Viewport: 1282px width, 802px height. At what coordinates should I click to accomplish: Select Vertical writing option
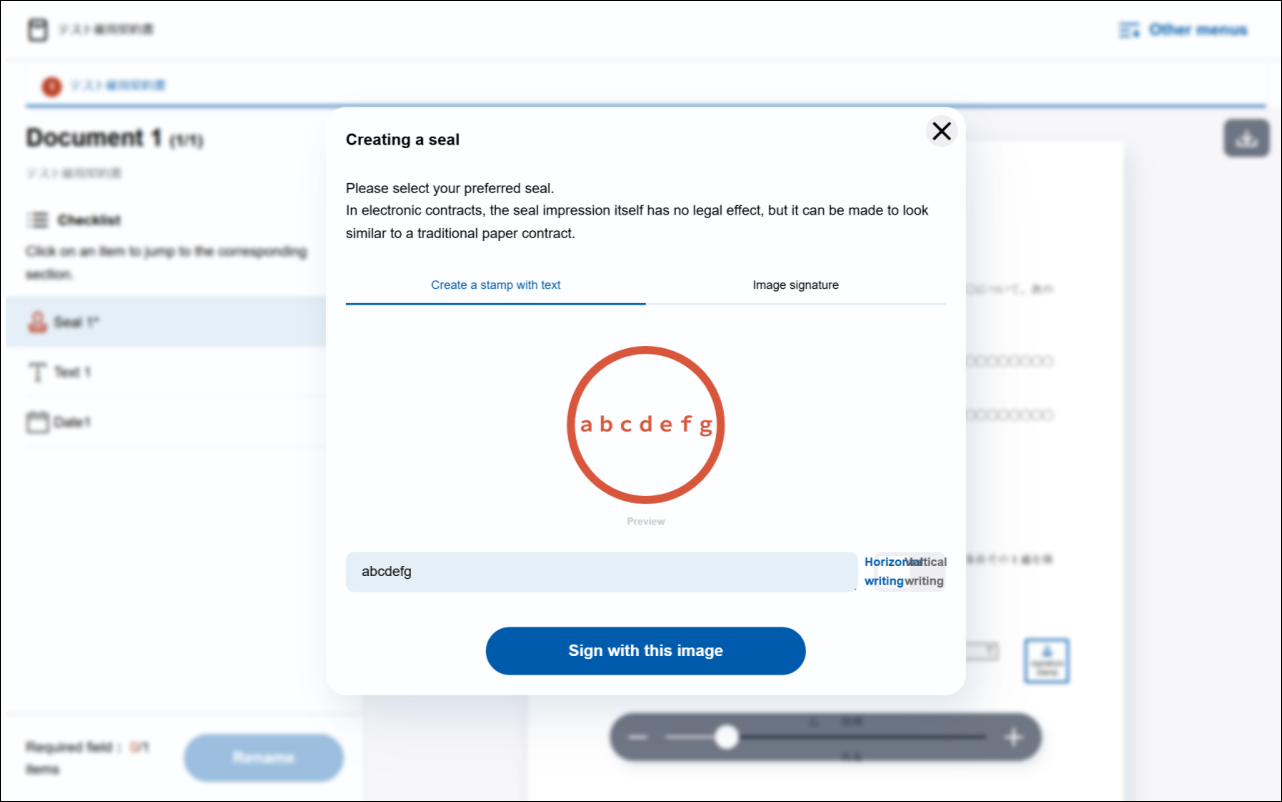click(x=928, y=572)
